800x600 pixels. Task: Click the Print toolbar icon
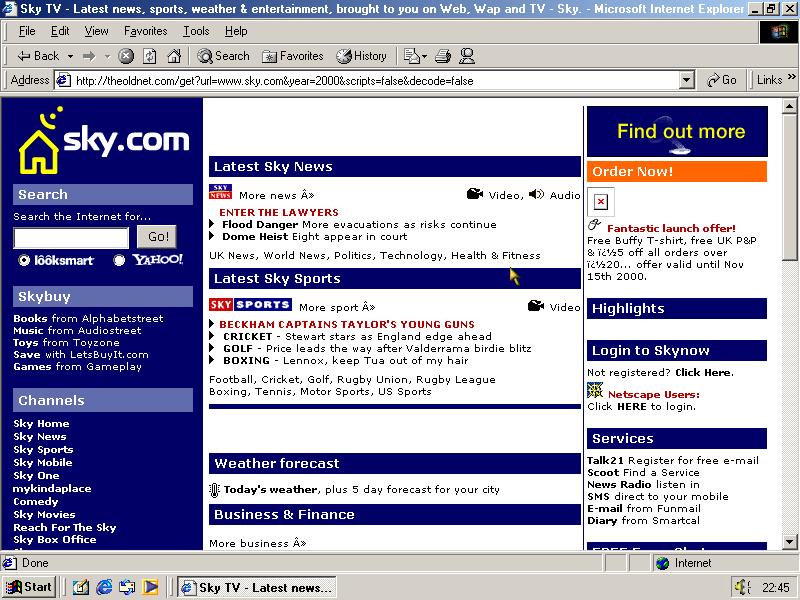pos(442,56)
